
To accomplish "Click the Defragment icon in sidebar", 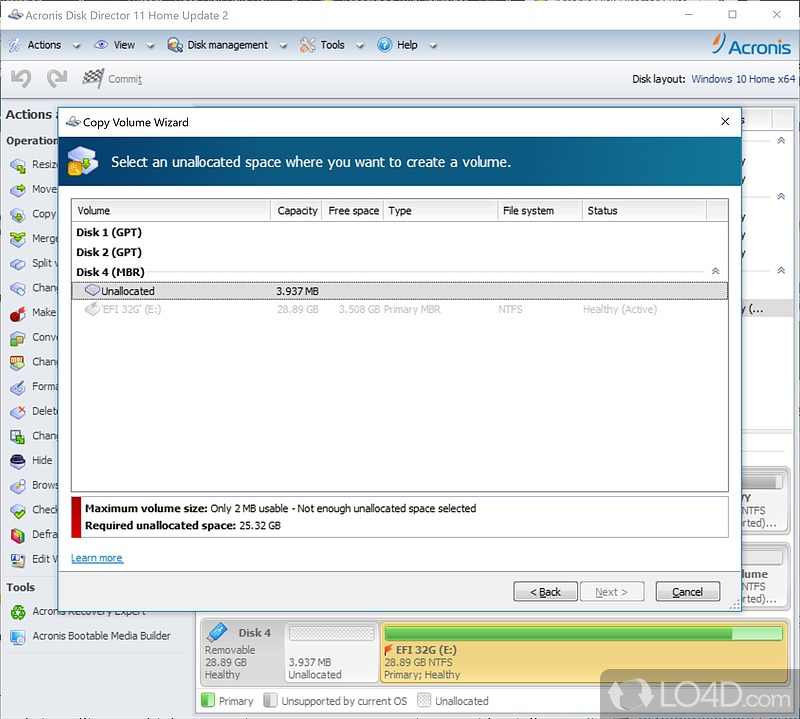I will pyautogui.click(x=18, y=535).
